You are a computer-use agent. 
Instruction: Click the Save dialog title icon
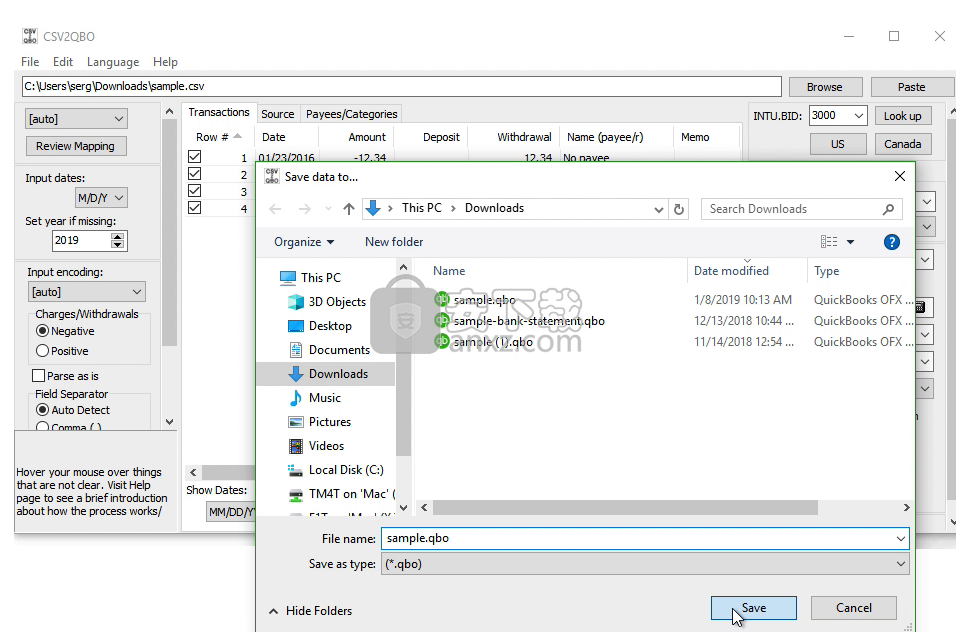(x=272, y=176)
